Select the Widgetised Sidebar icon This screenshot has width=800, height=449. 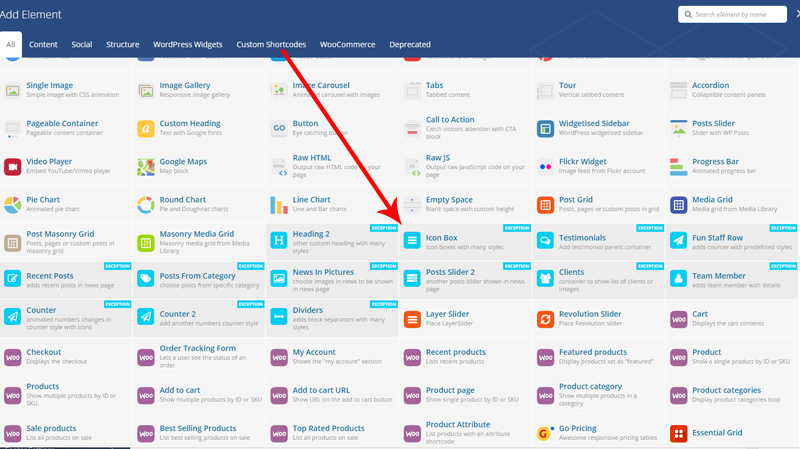point(545,129)
